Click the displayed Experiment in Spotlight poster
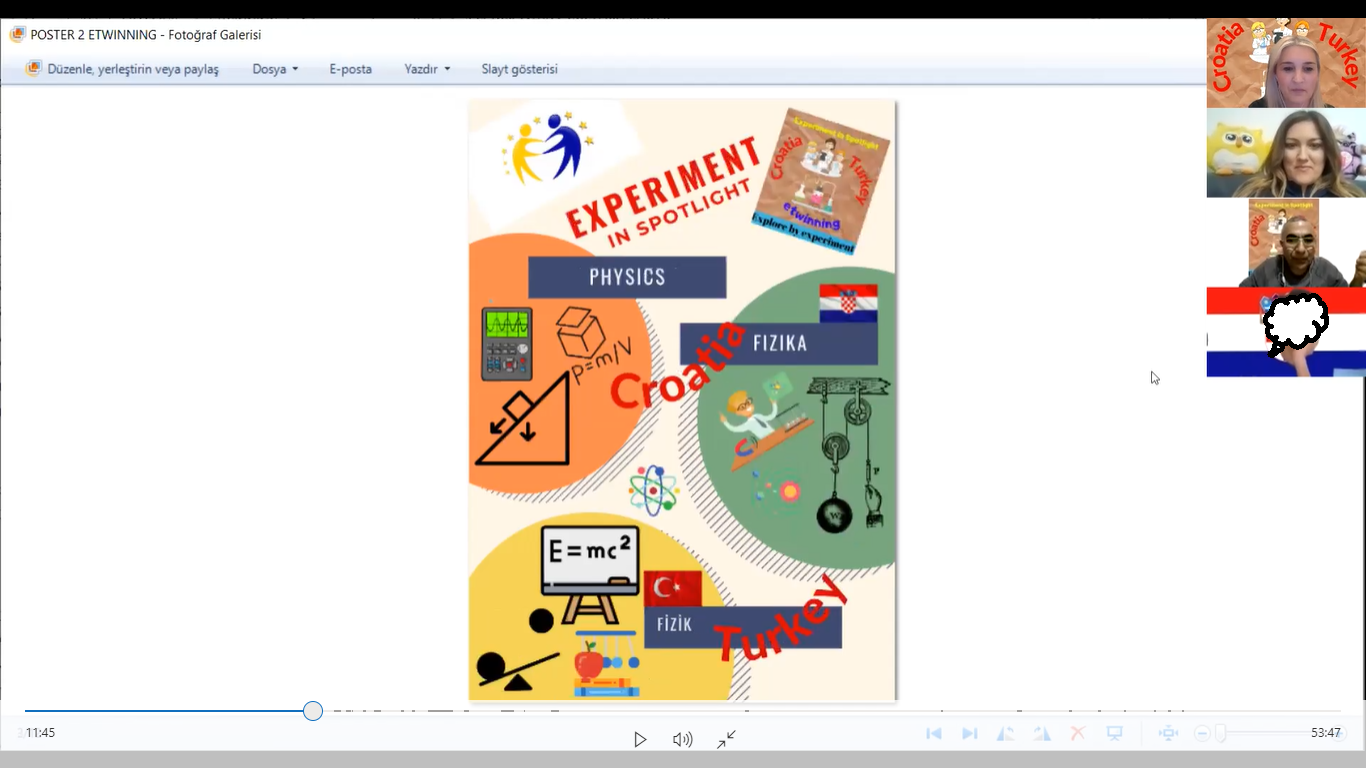Screen dimensions: 1366x768 coord(682,399)
